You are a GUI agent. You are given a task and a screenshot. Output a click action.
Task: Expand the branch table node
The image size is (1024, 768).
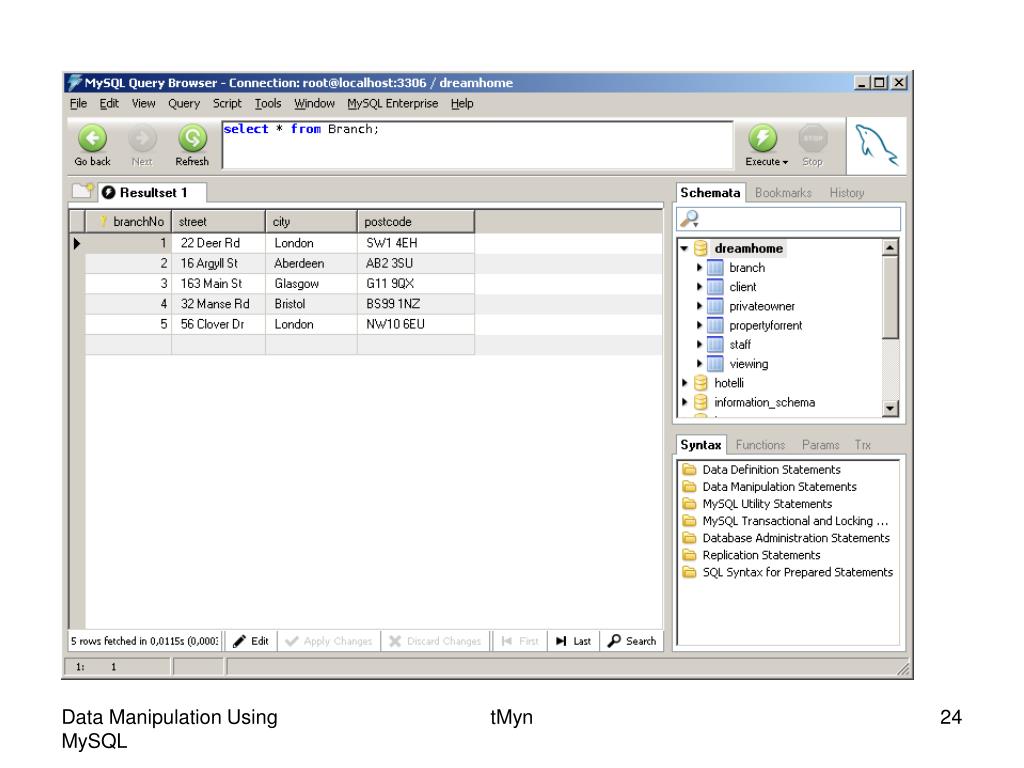click(x=699, y=268)
